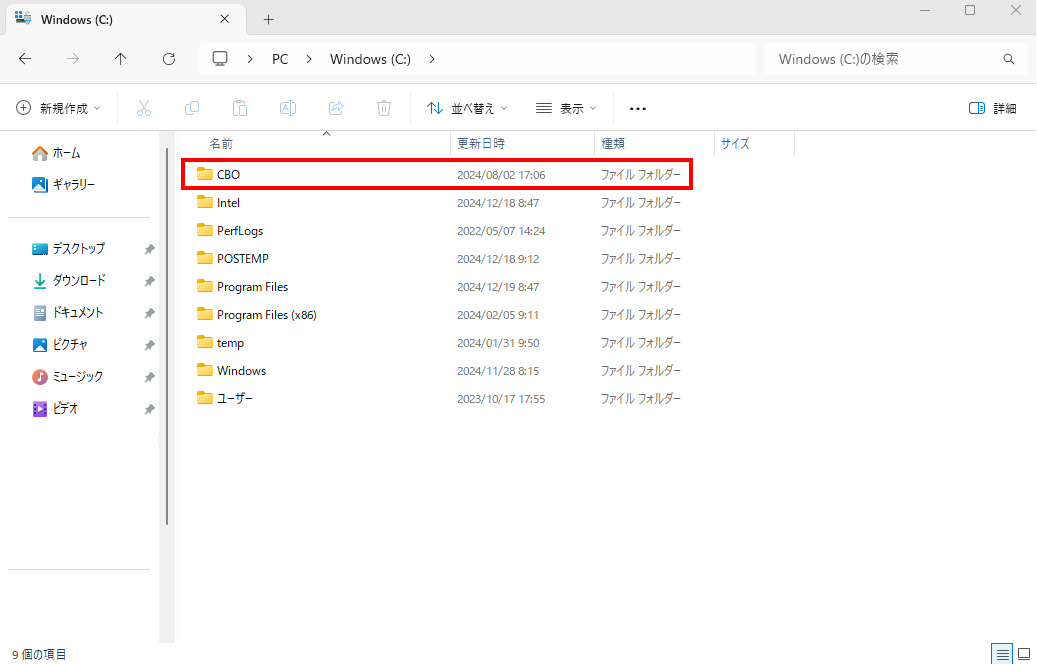Expand chevron after Windows (C:) in path
The height and width of the screenshot is (664, 1037).
pos(432,59)
